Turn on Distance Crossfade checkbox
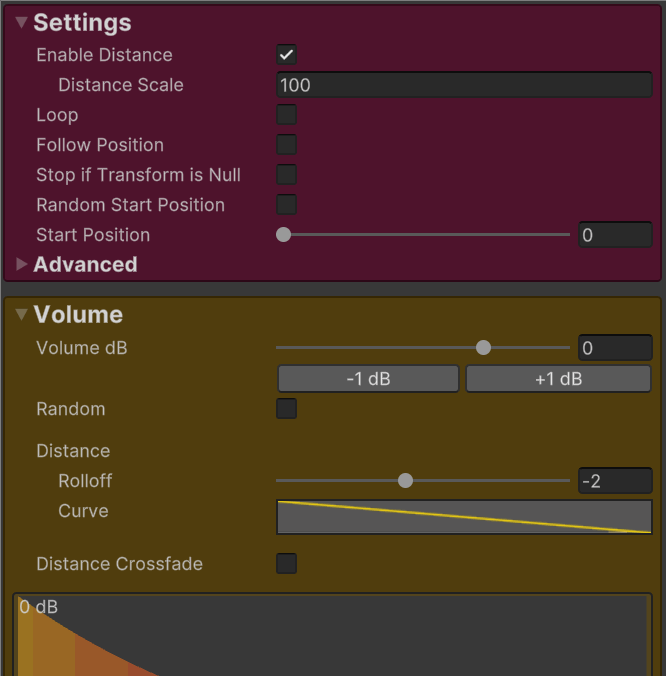This screenshot has width=666, height=676. [x=287, y=564]
